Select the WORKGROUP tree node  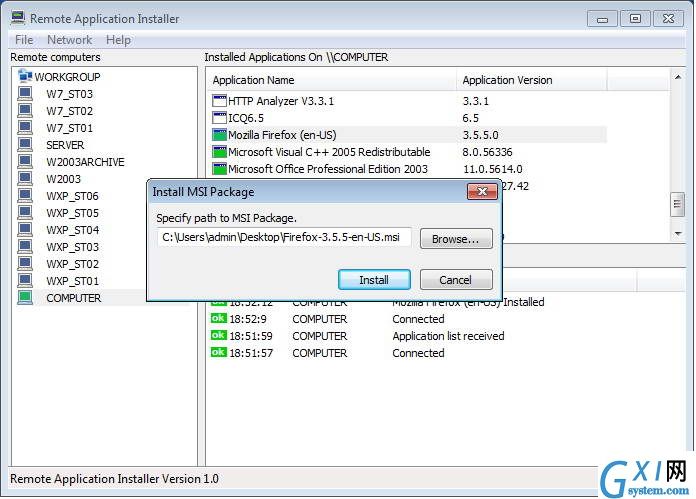pos(67,77)
